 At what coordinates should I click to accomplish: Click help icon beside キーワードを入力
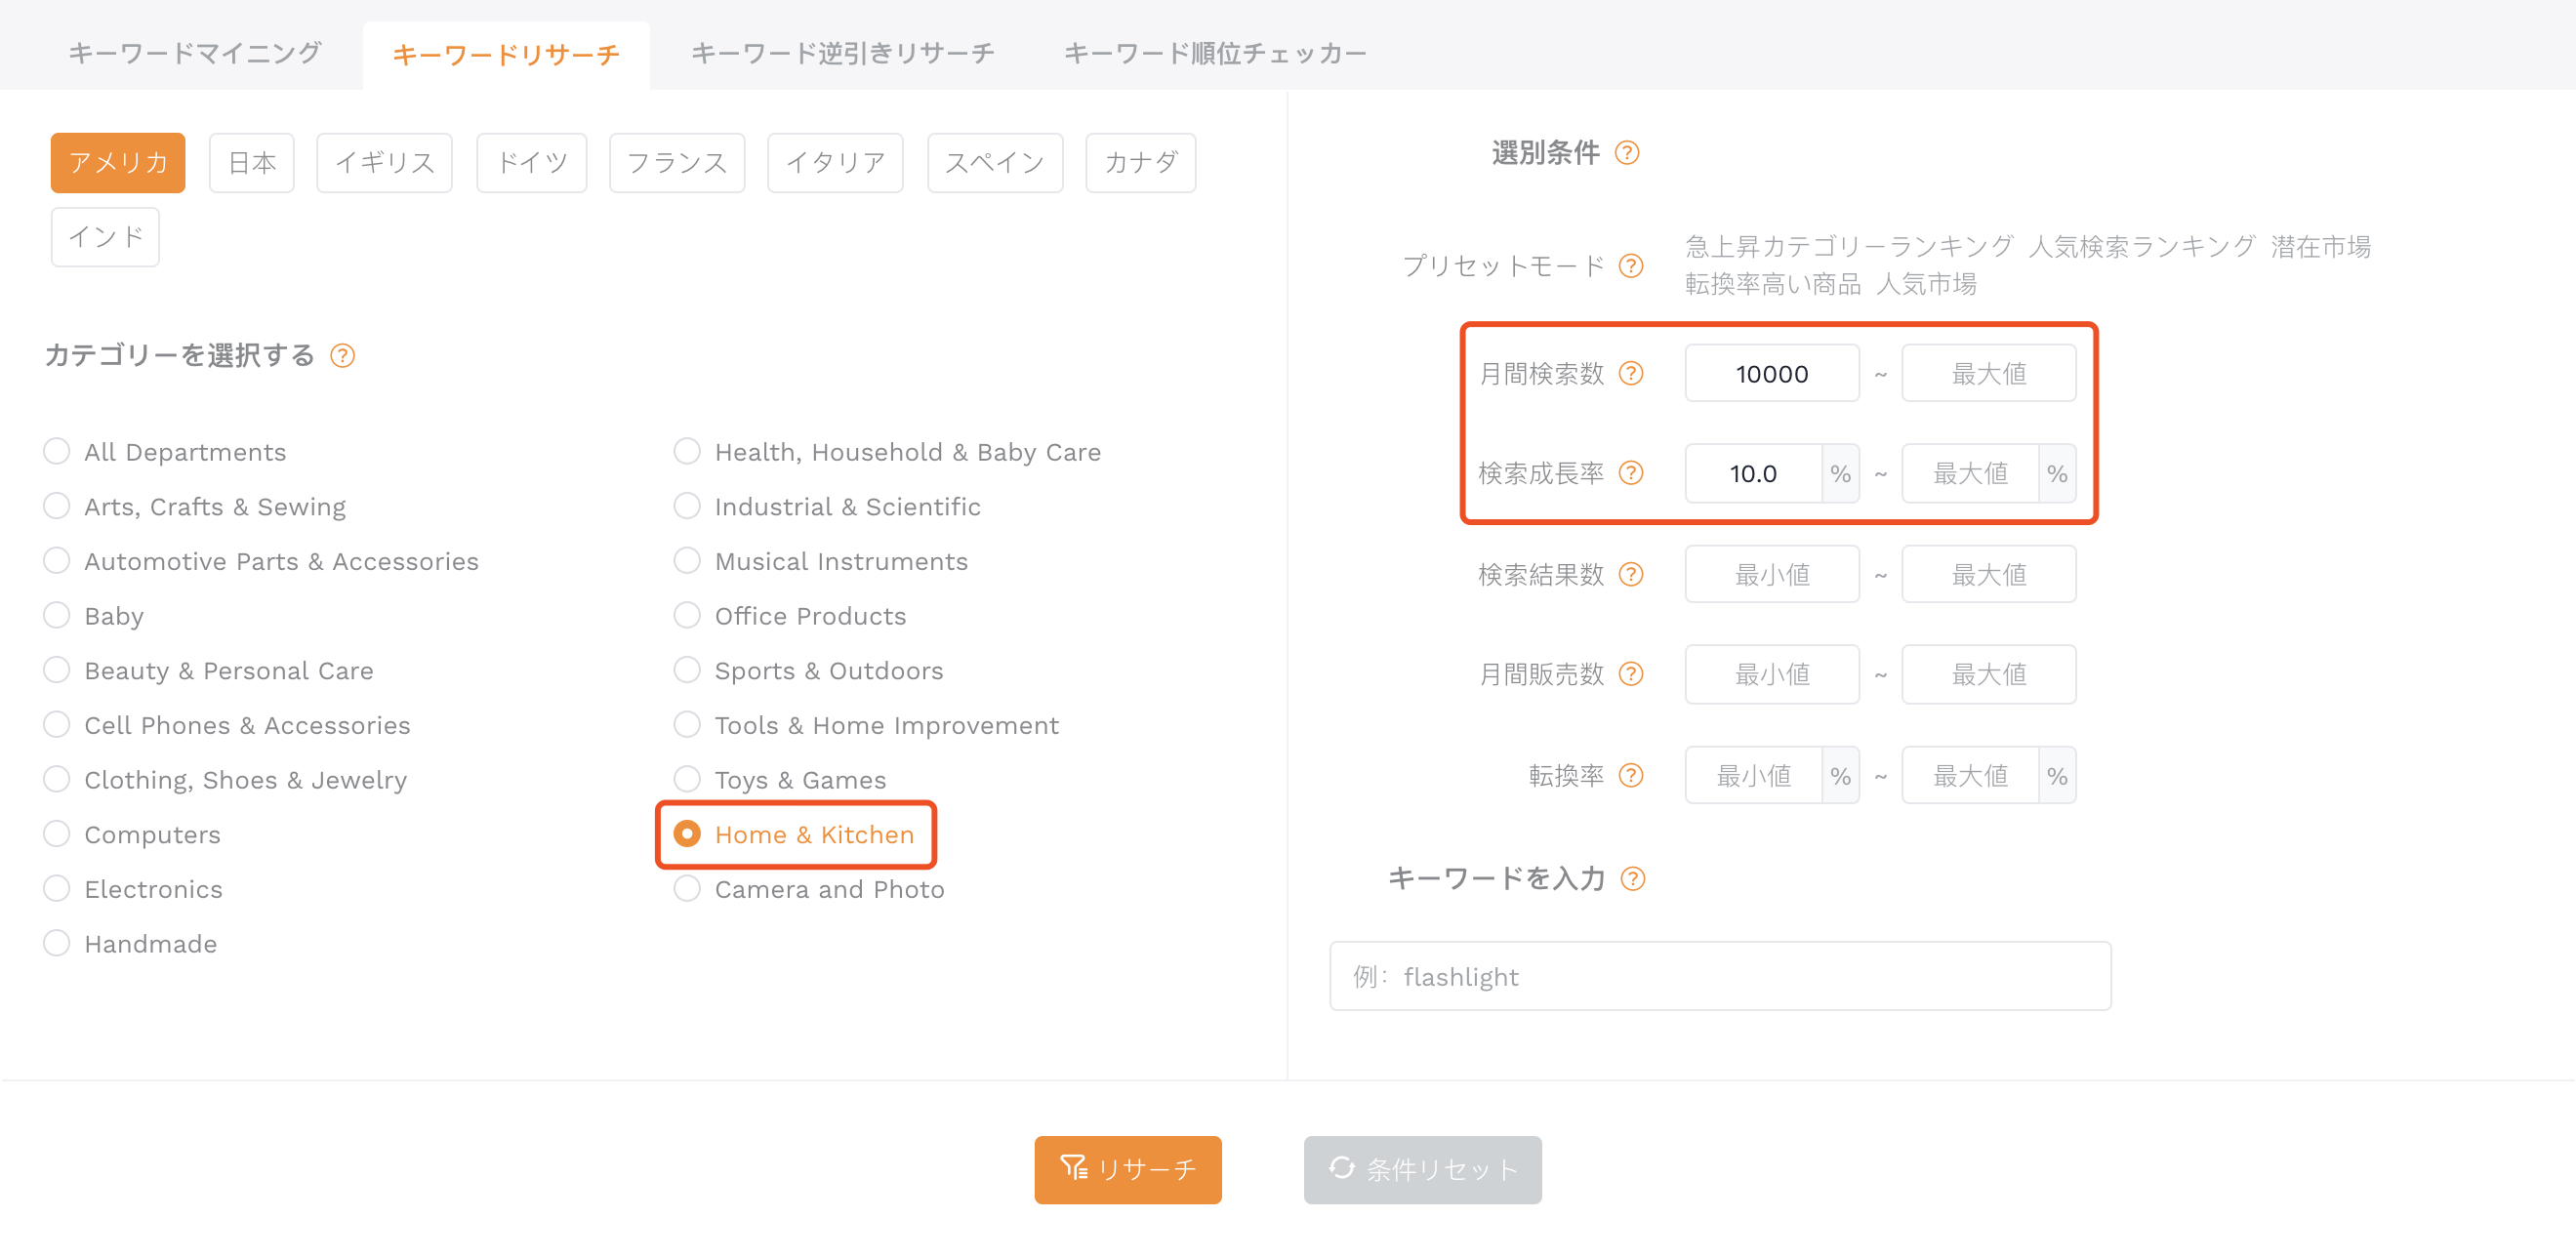[x=1633, y=879]
